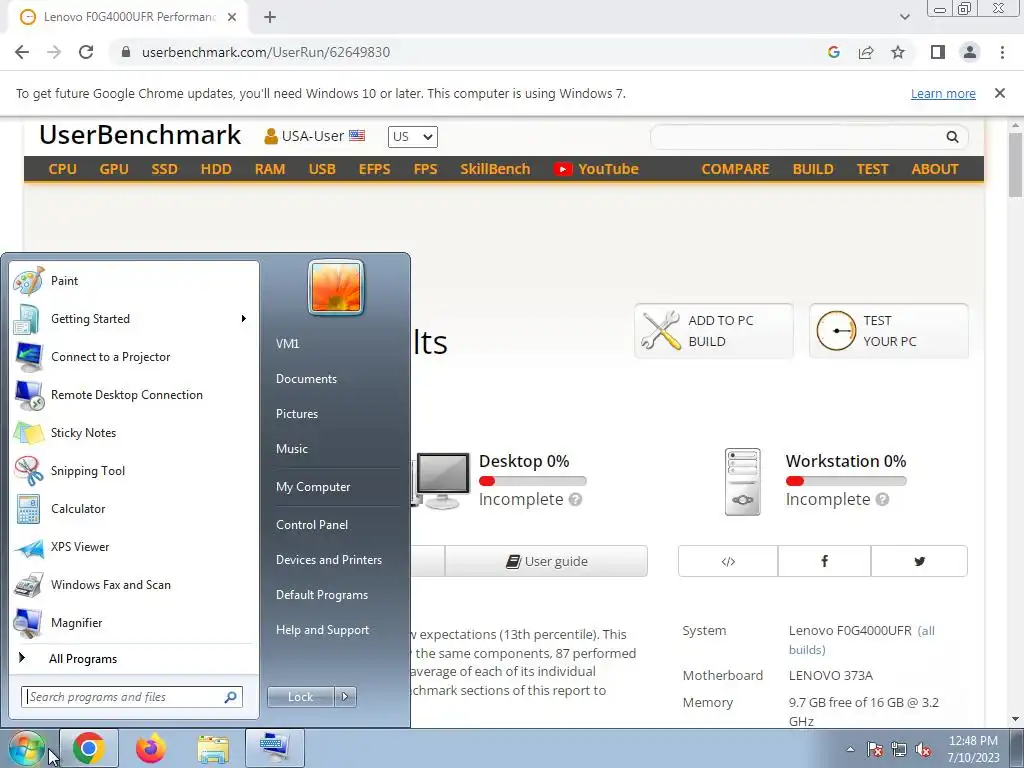Start the Snipping Tool
This screenshot has width=1024, height=768.
point(133,471)
